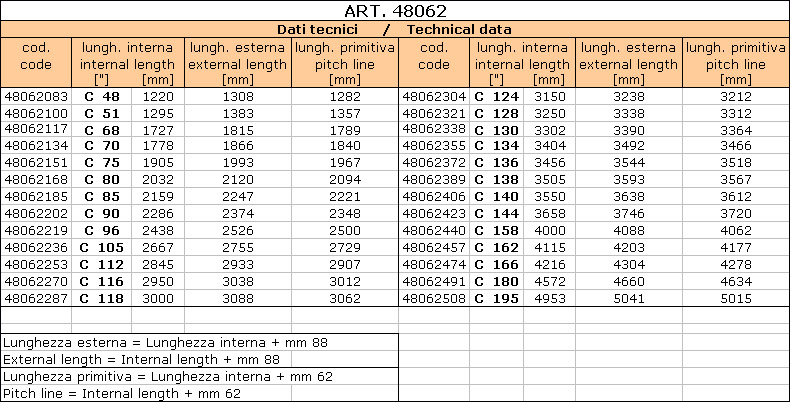Select the Dati tecnici / Technical data header

click(x=395, y=29)
